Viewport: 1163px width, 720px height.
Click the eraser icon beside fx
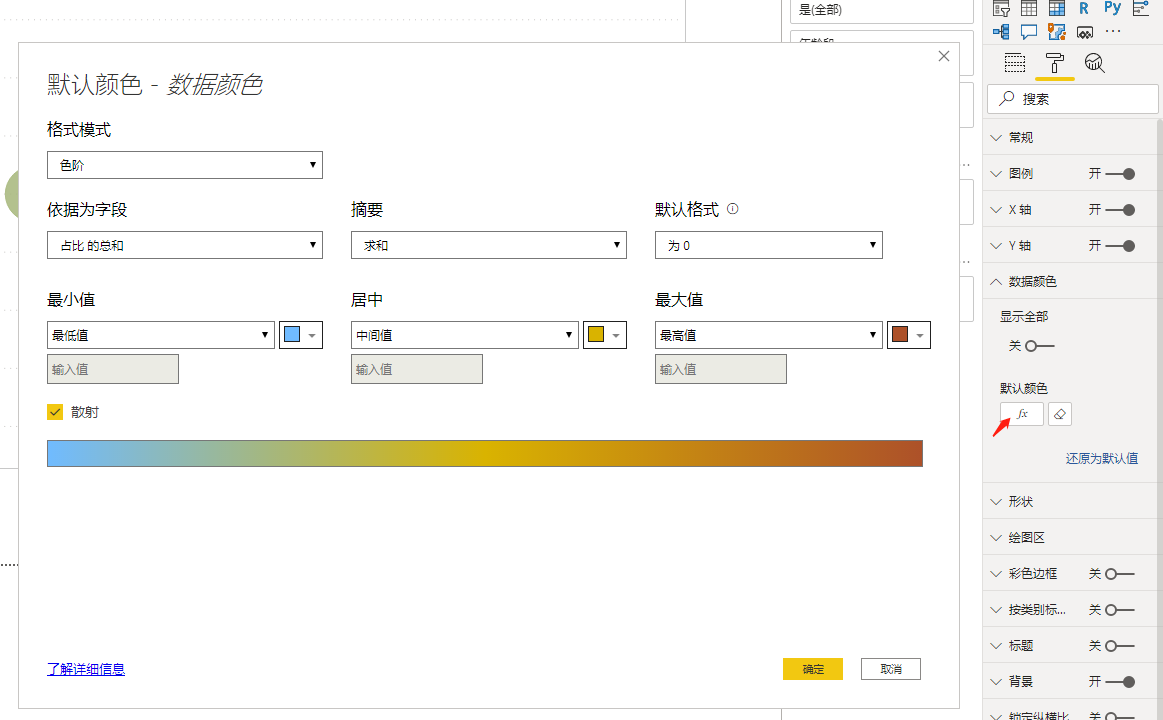click(1060, 414)
